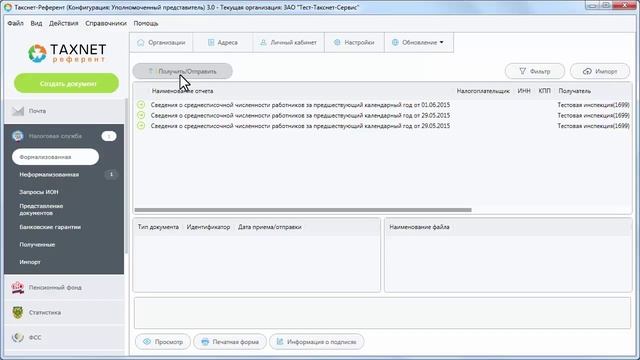The width and height of the screenshot is (640, 360).
Task: Click the Импорт button at top right
Action: 600,71
